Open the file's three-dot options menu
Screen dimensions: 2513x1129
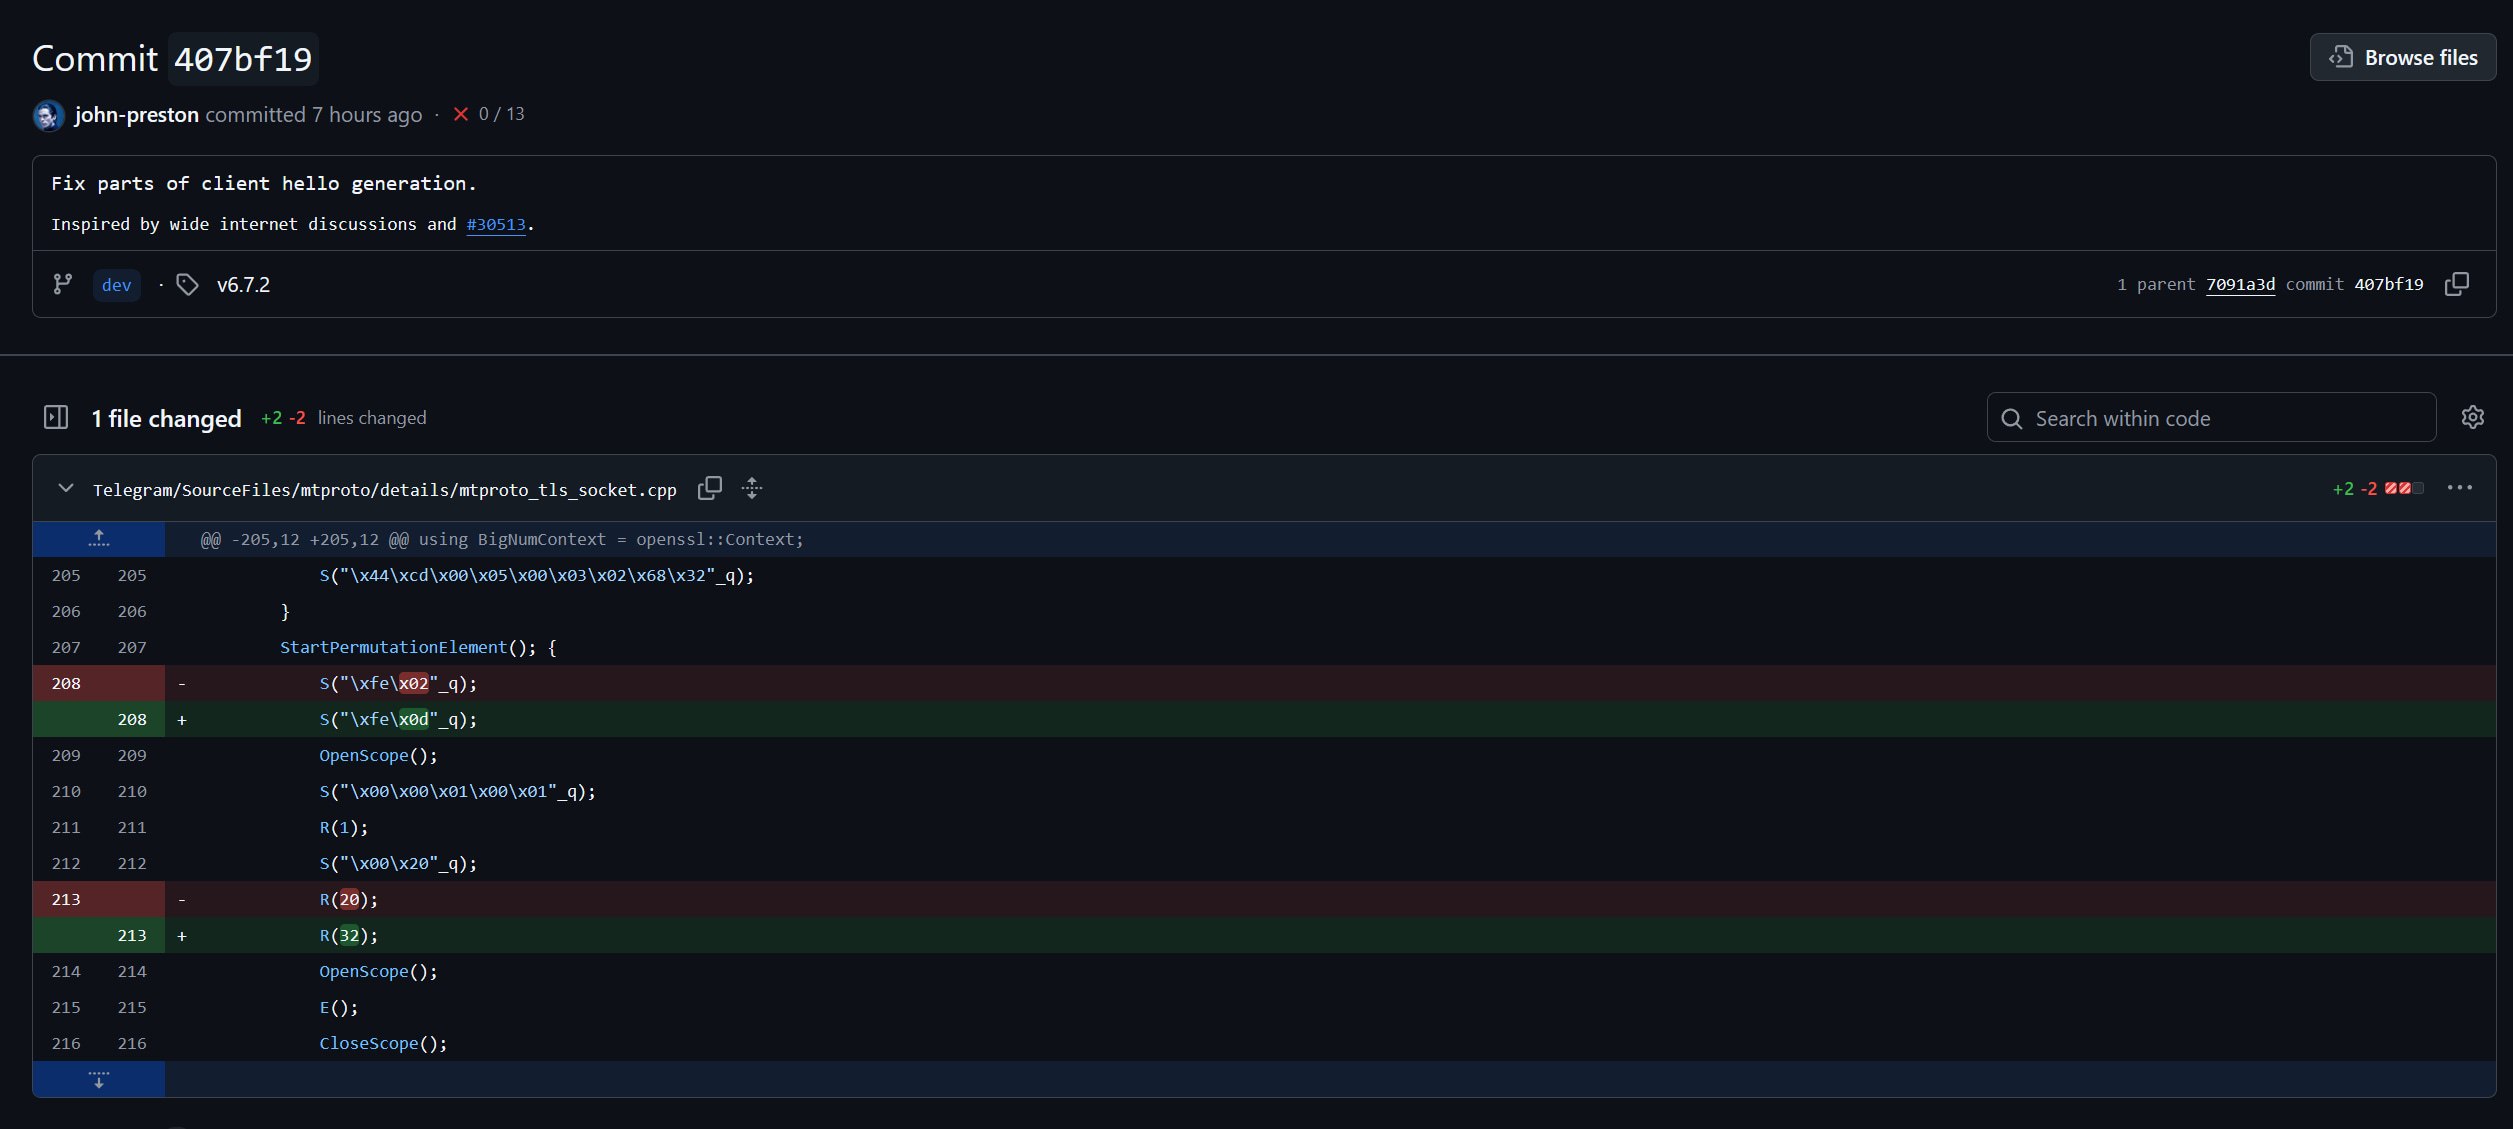(2459, 489)
